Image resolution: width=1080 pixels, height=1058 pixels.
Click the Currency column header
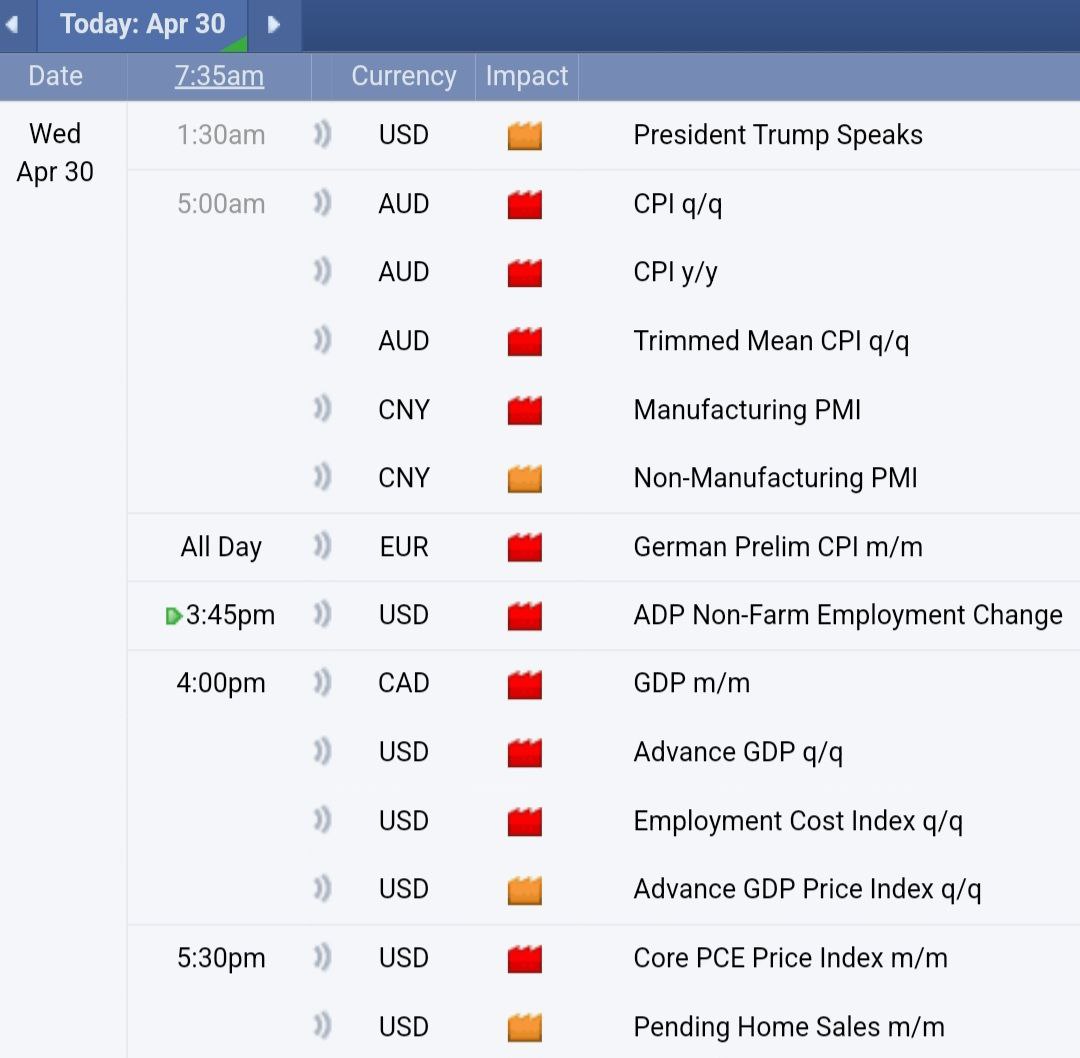(x=404, y=76)
